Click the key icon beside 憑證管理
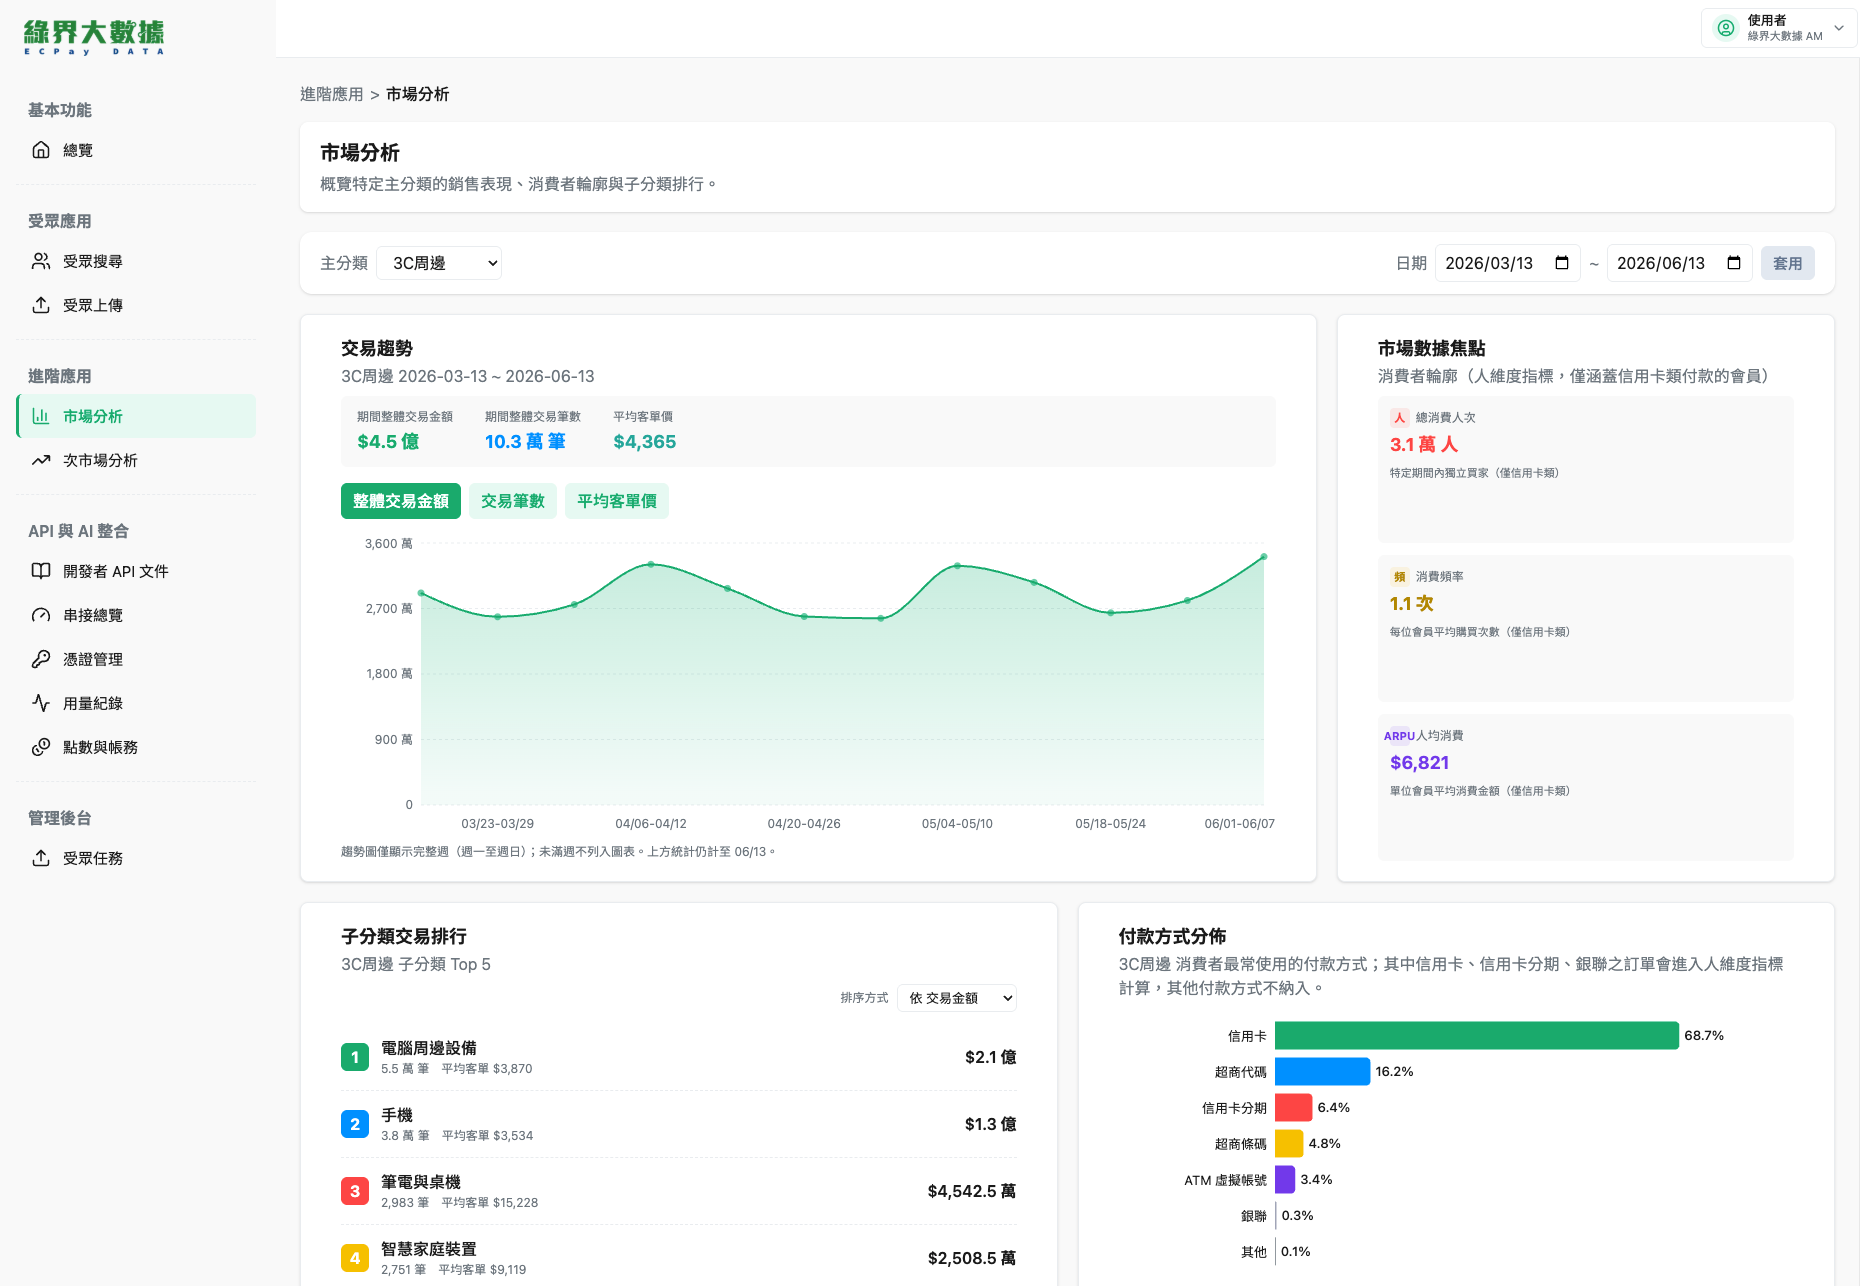Screen dimensions: 1860x1286 41,659
